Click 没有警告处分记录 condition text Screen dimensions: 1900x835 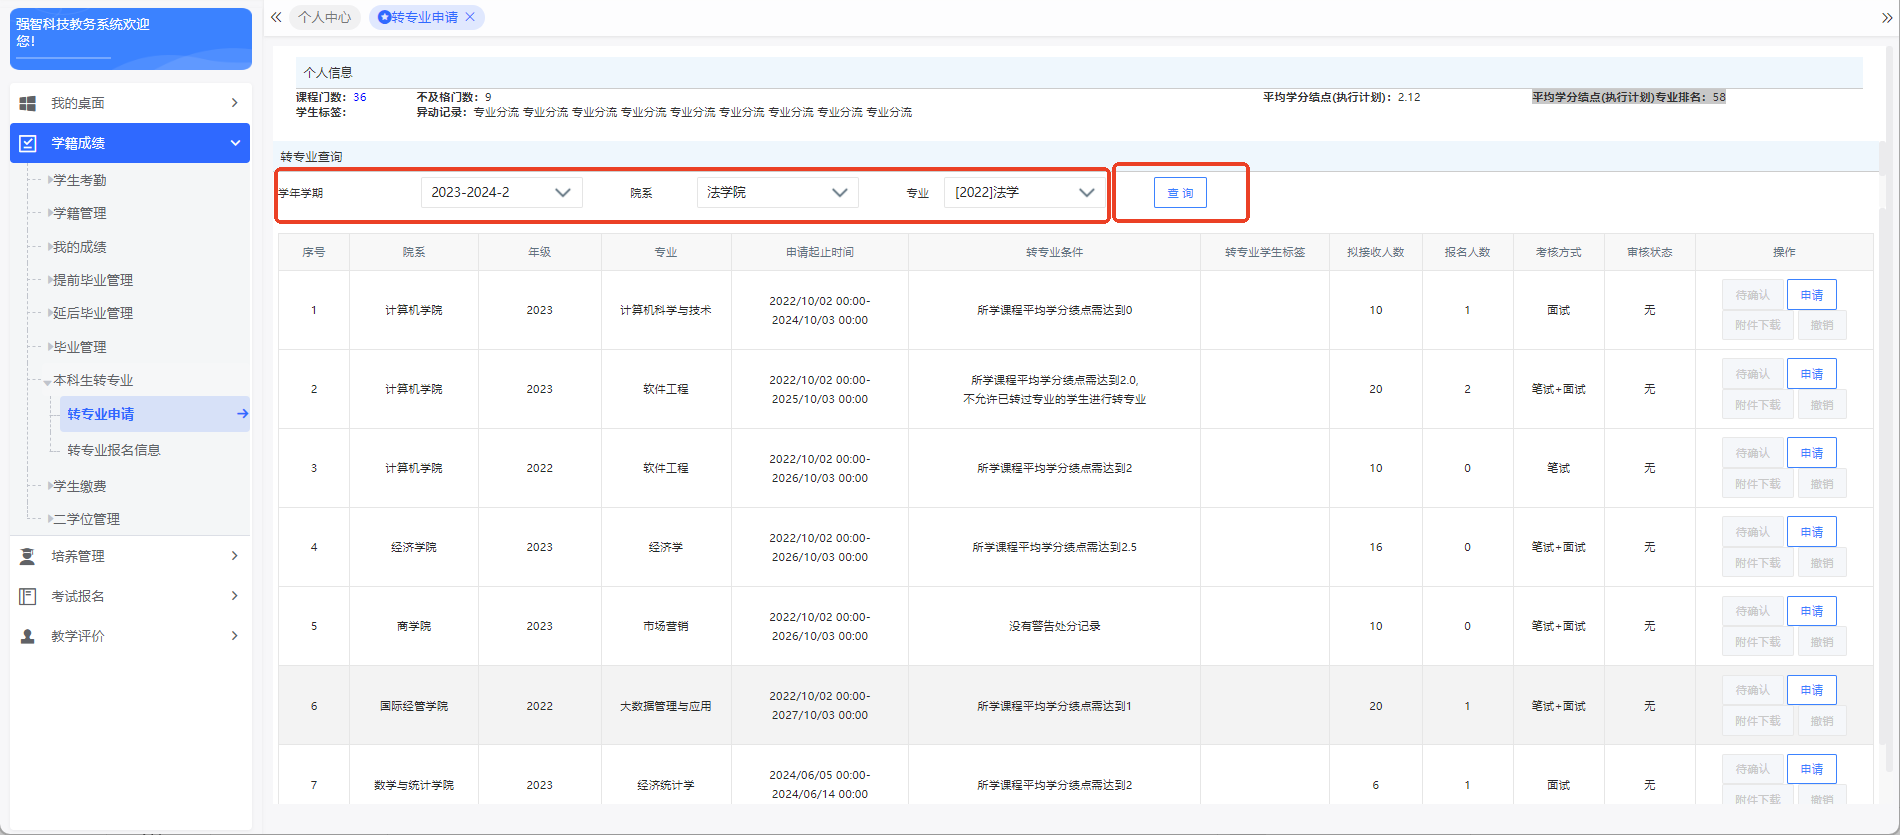[1054, 626]
